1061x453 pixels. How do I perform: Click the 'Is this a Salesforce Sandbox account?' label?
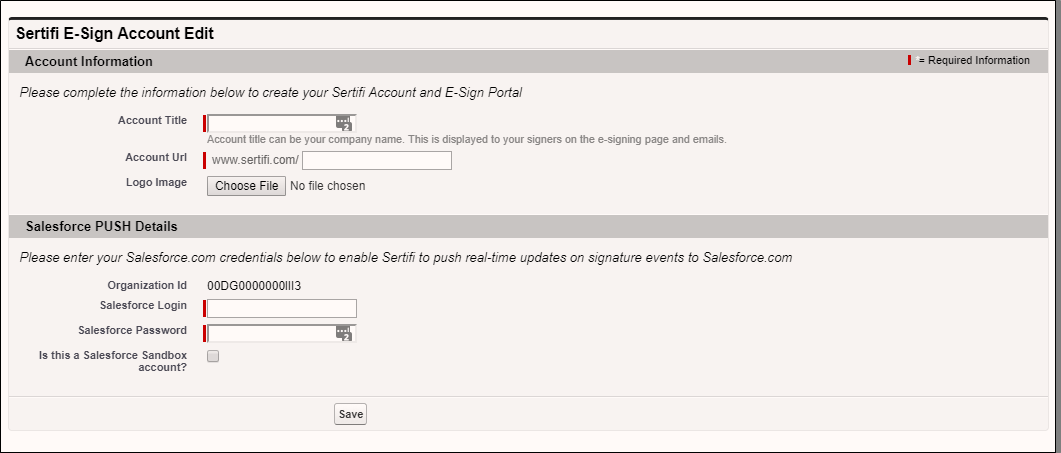point(113,361)
